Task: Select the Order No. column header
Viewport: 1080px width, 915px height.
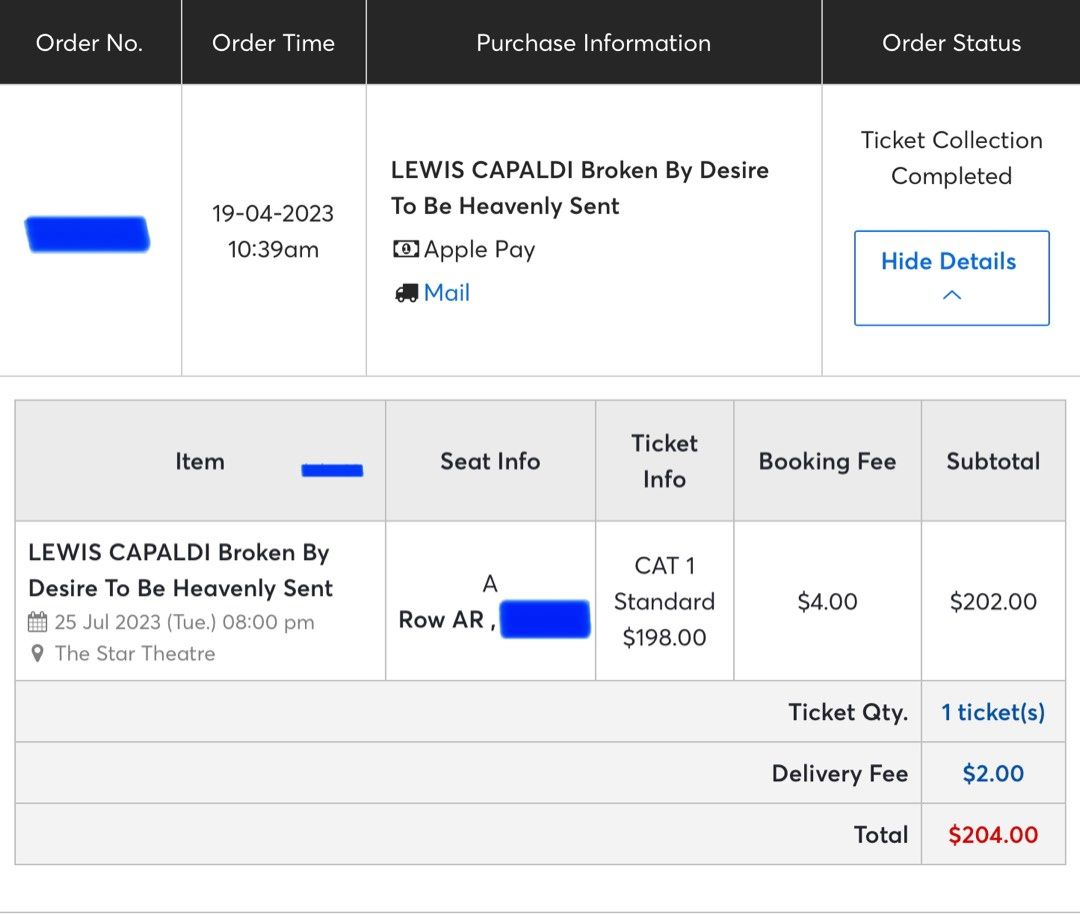Action: pos(89,43)
